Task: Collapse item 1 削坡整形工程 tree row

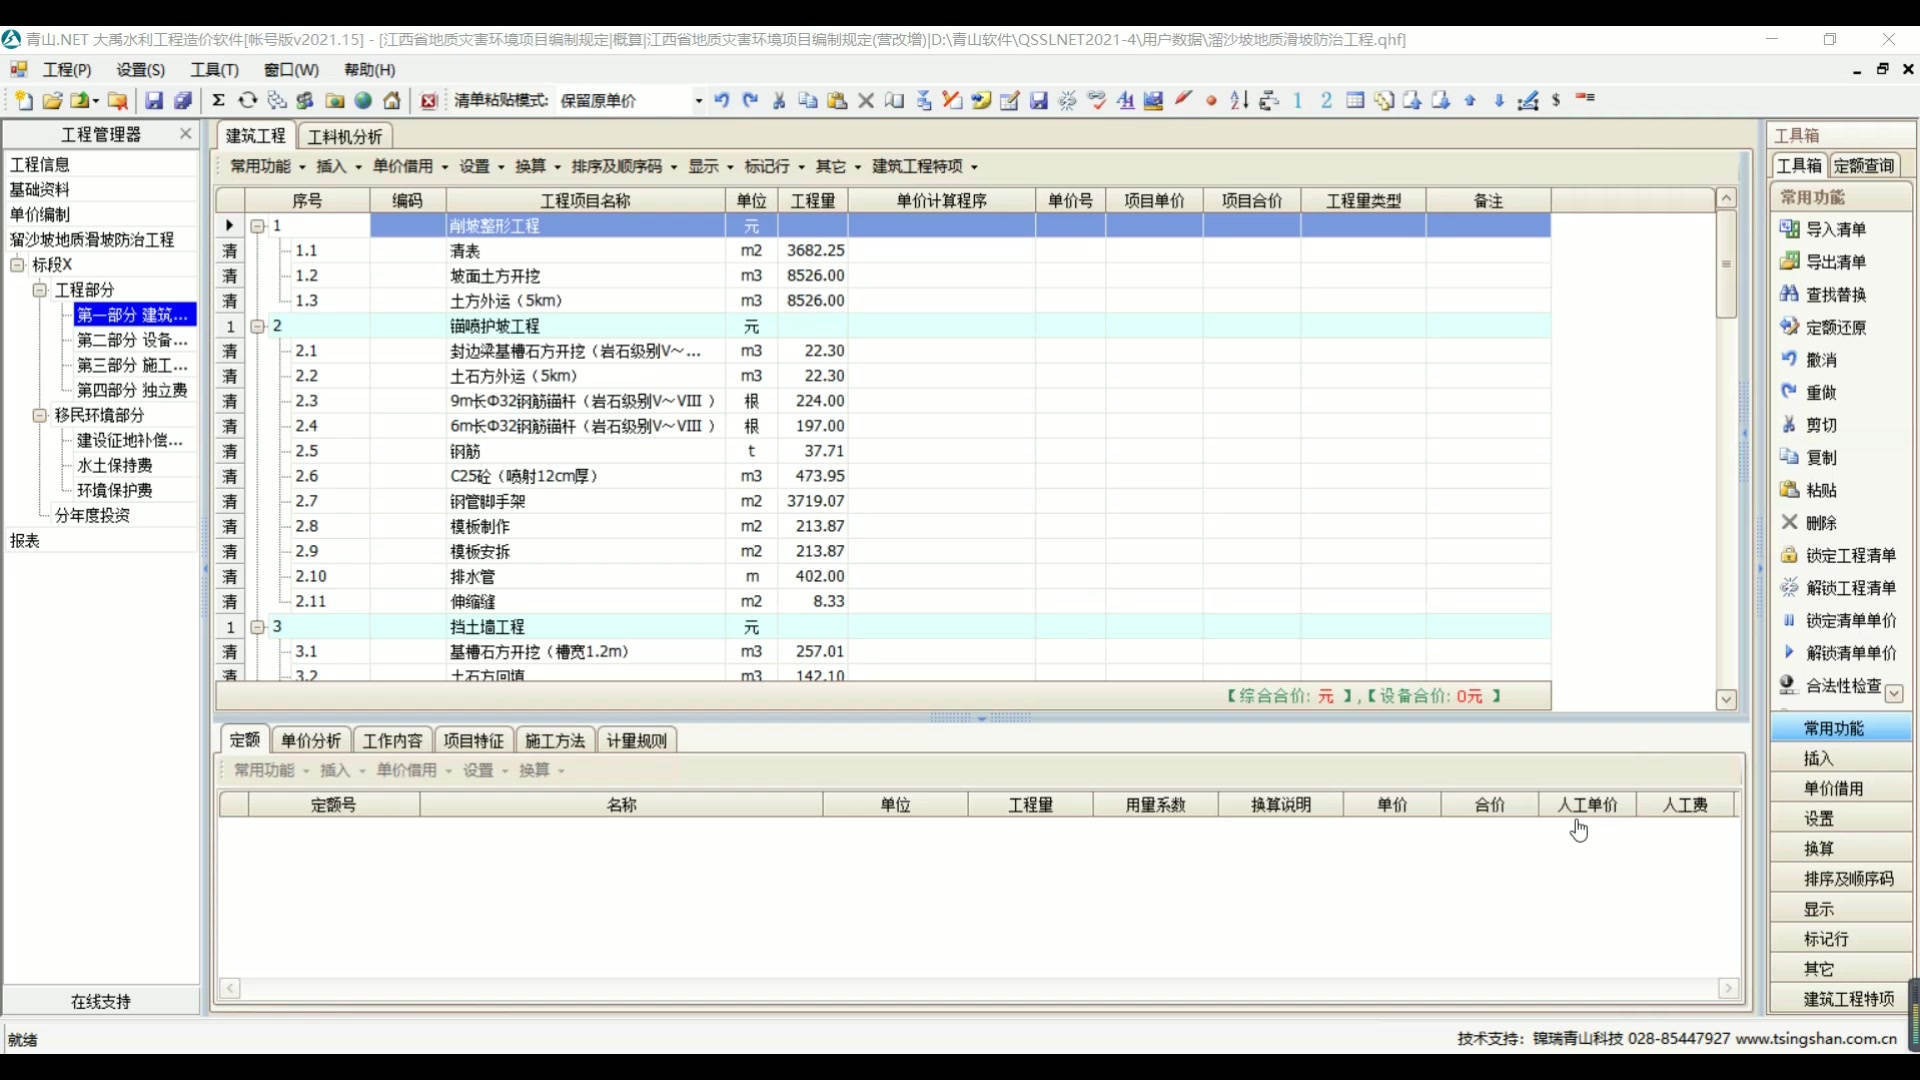Action: click(257, 226)
